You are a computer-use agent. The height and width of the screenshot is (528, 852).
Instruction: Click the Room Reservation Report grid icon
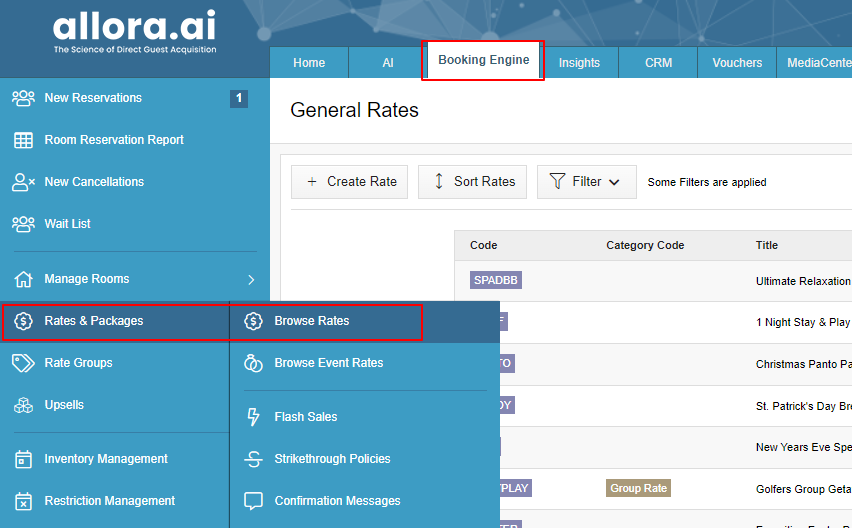[x=23, y=140]
